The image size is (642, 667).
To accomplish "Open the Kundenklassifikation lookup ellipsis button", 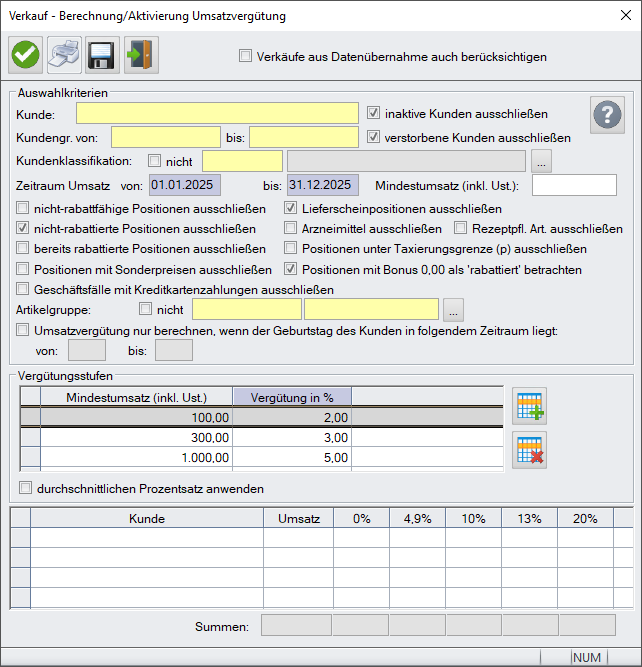I will click(541, 161).
